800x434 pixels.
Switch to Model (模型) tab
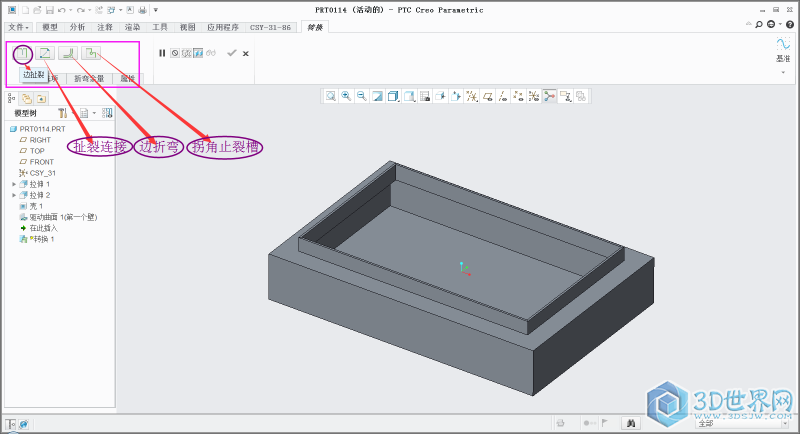click(50, 27)
